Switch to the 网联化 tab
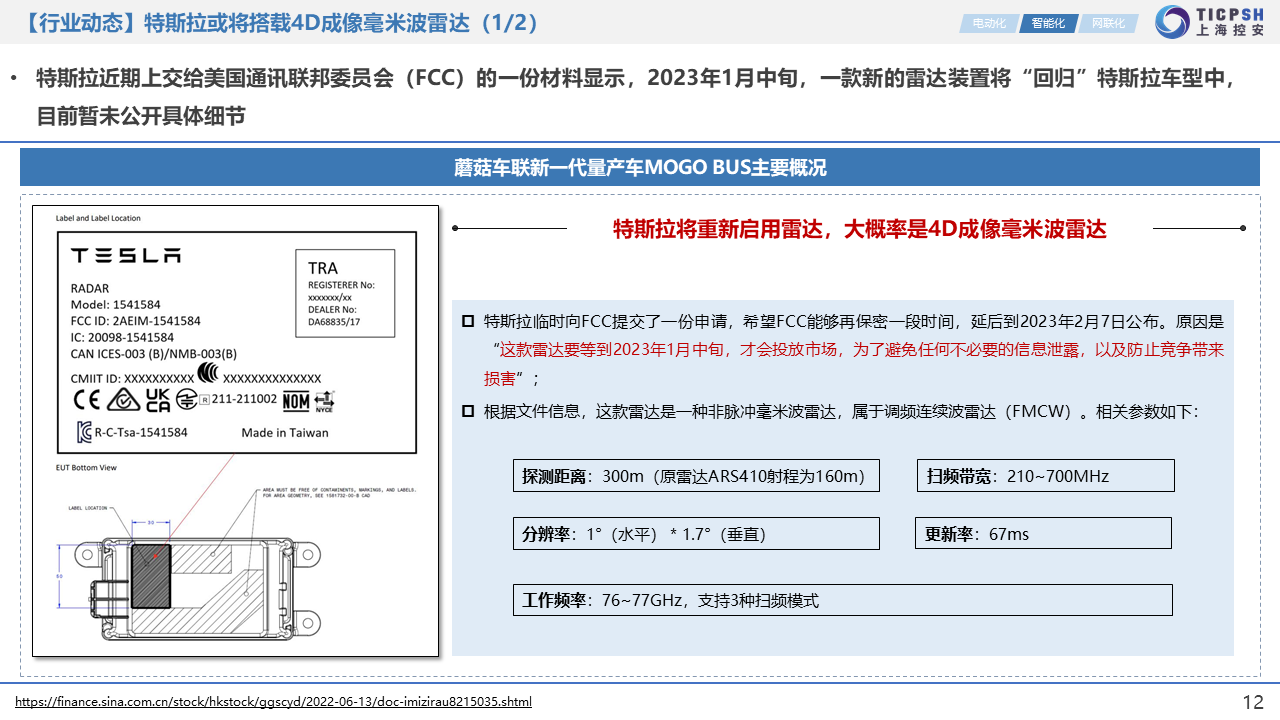1280x720 pixels. point(1107,23)
